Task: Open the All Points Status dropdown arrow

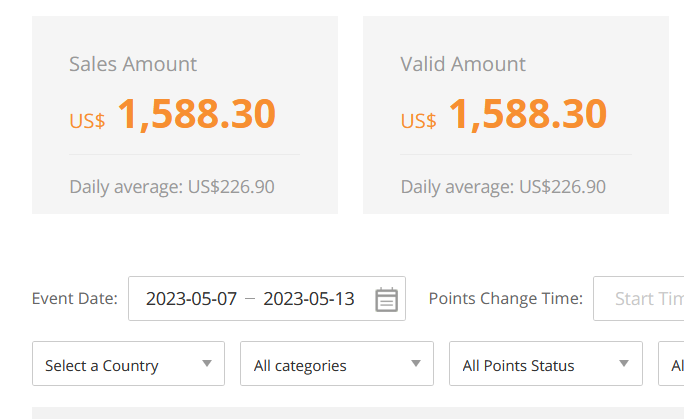Action: [624, 364]
